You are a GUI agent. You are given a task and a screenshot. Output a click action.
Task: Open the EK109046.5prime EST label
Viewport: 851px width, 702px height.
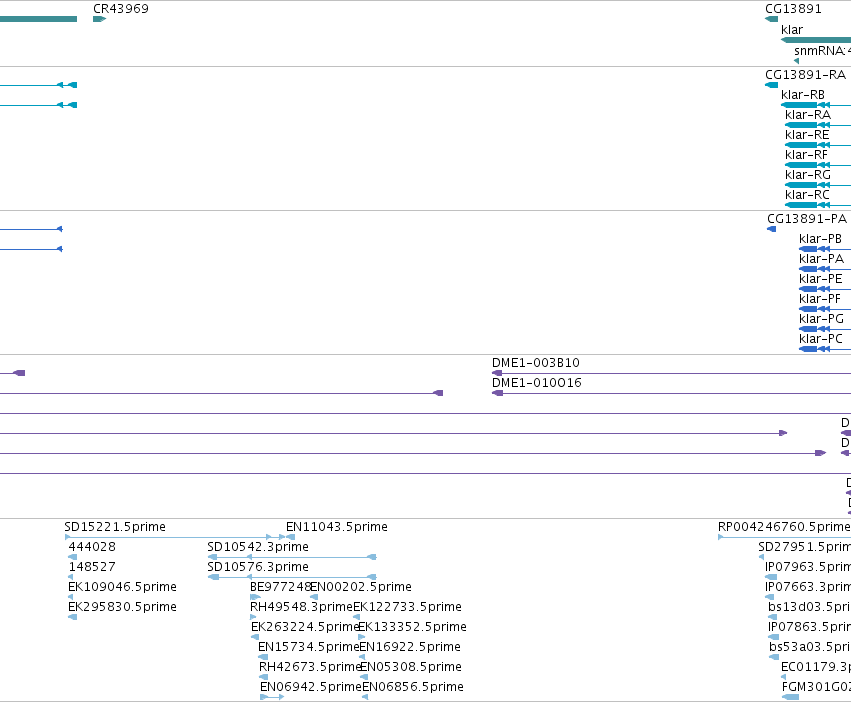122,587
